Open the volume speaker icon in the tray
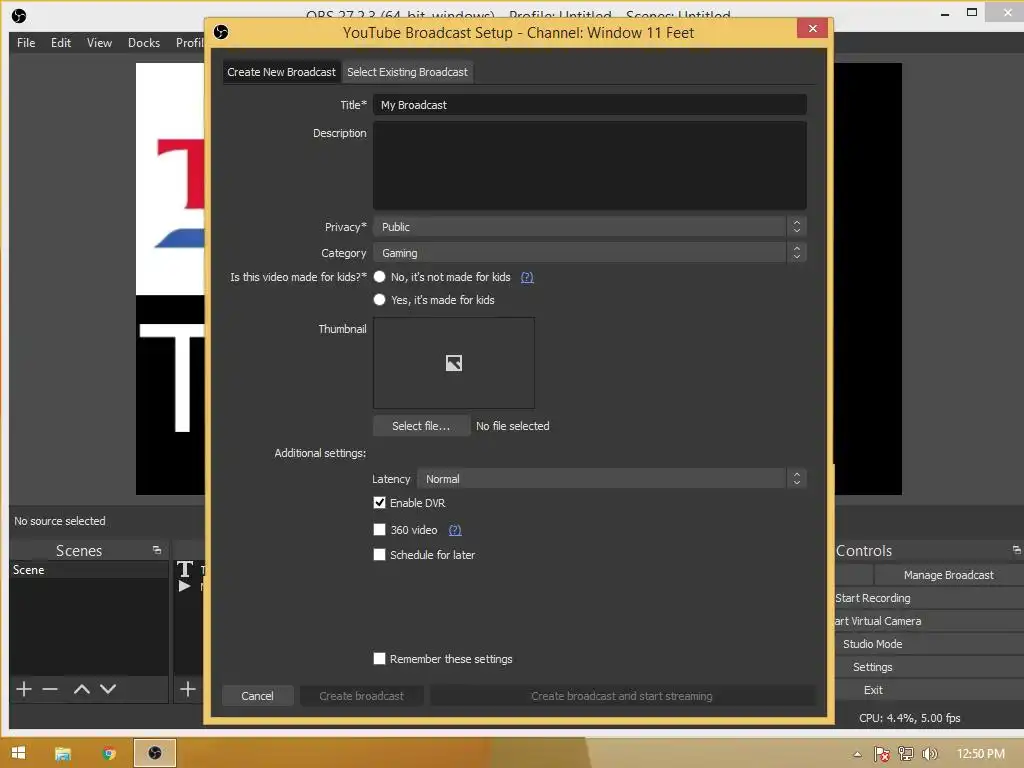Image resolution: width=1024 pixels, height=768 pixels. (929, 754)
